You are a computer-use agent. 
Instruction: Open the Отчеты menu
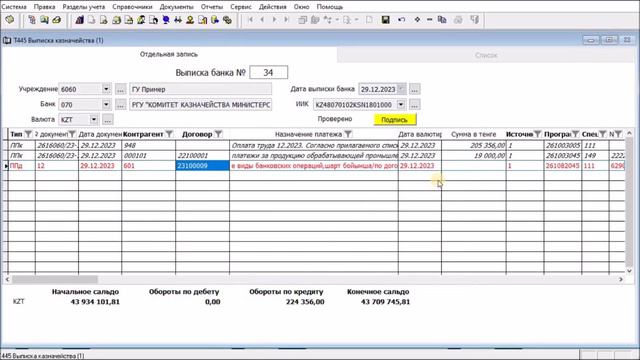point(211,7)
